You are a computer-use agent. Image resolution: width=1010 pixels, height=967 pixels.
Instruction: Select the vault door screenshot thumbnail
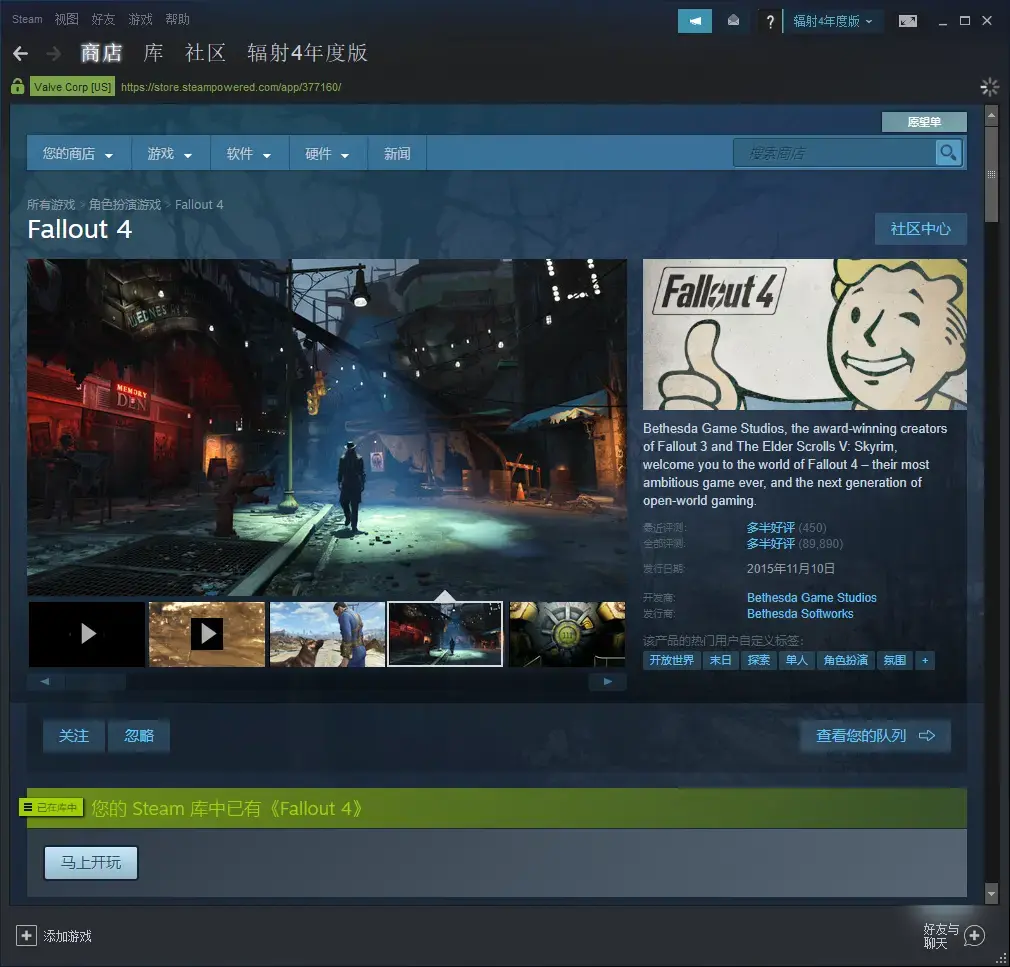pyautogui.click(x=567, y=634)
